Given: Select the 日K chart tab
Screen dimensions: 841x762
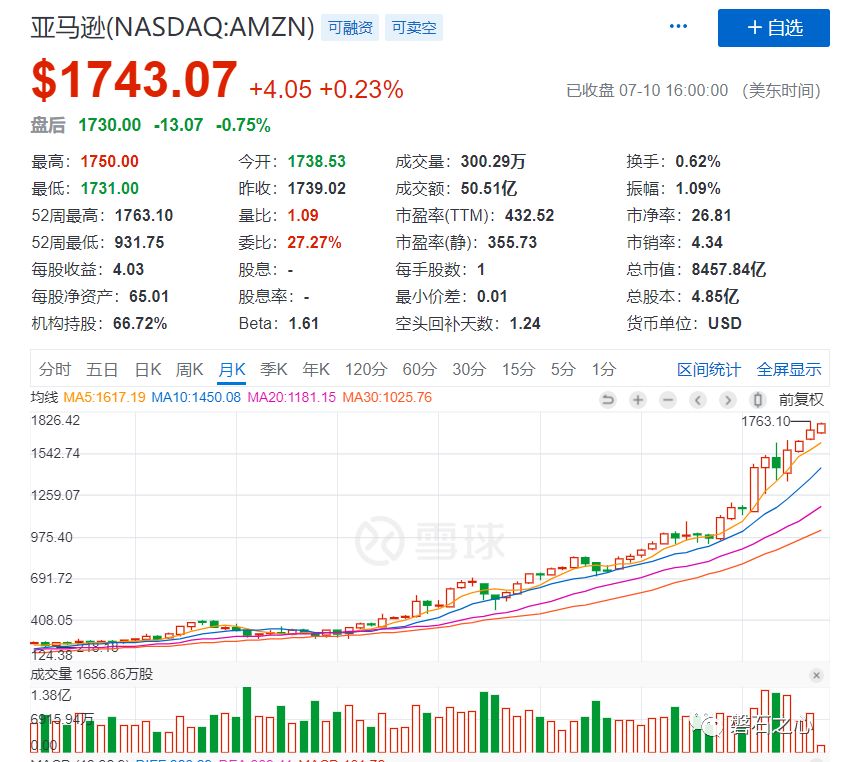Looking at the screenshot, I should 148,369.
